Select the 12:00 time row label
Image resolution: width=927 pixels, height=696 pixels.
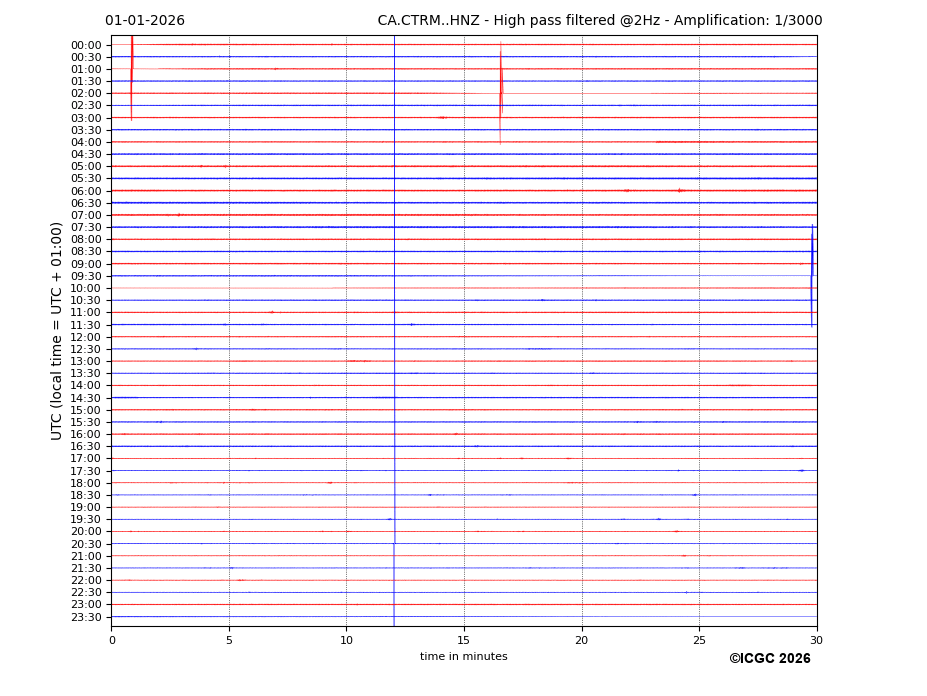point(86,337)
